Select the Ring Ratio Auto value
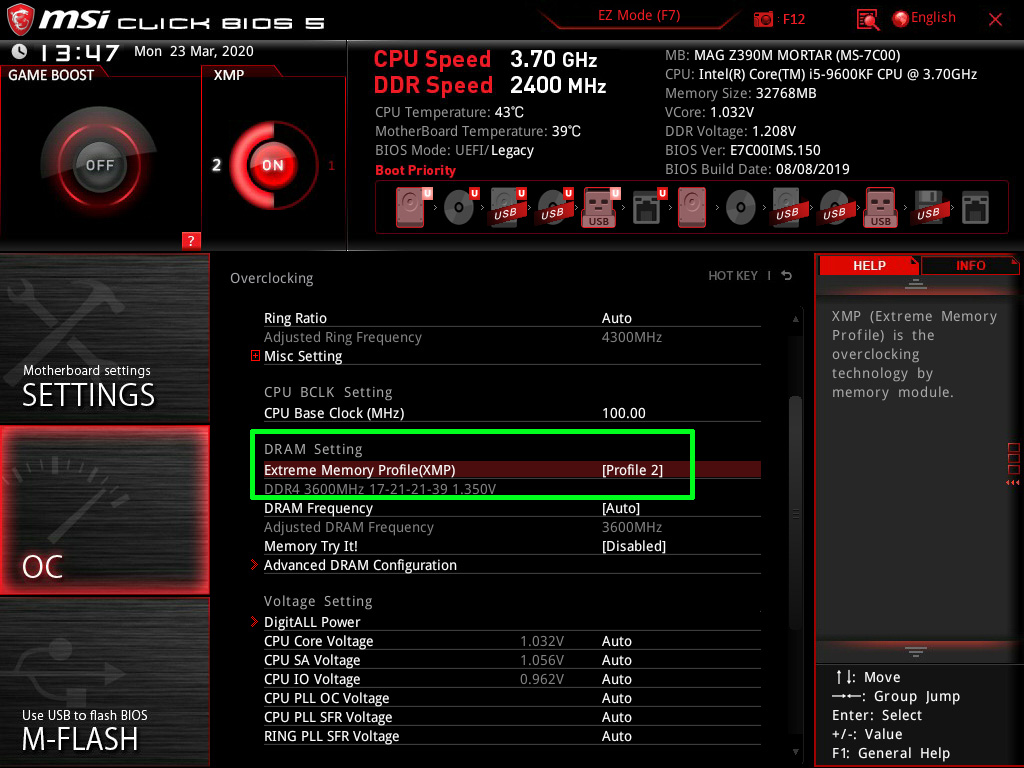 [616, 318]
